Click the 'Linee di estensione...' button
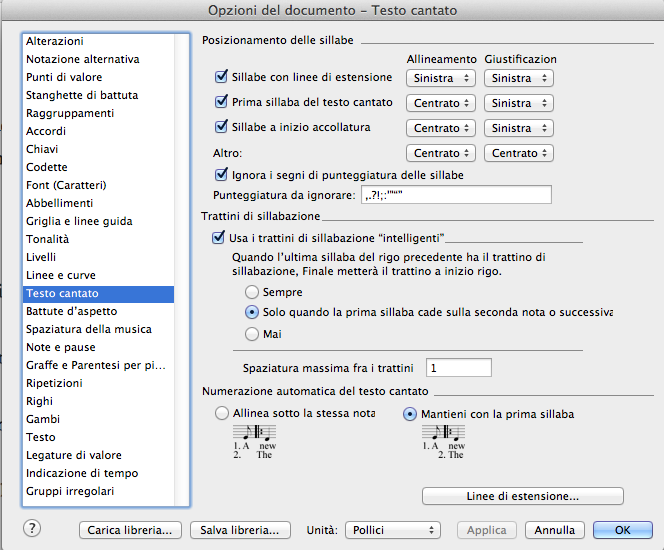The image size is (664, 550). coord(523,496)
